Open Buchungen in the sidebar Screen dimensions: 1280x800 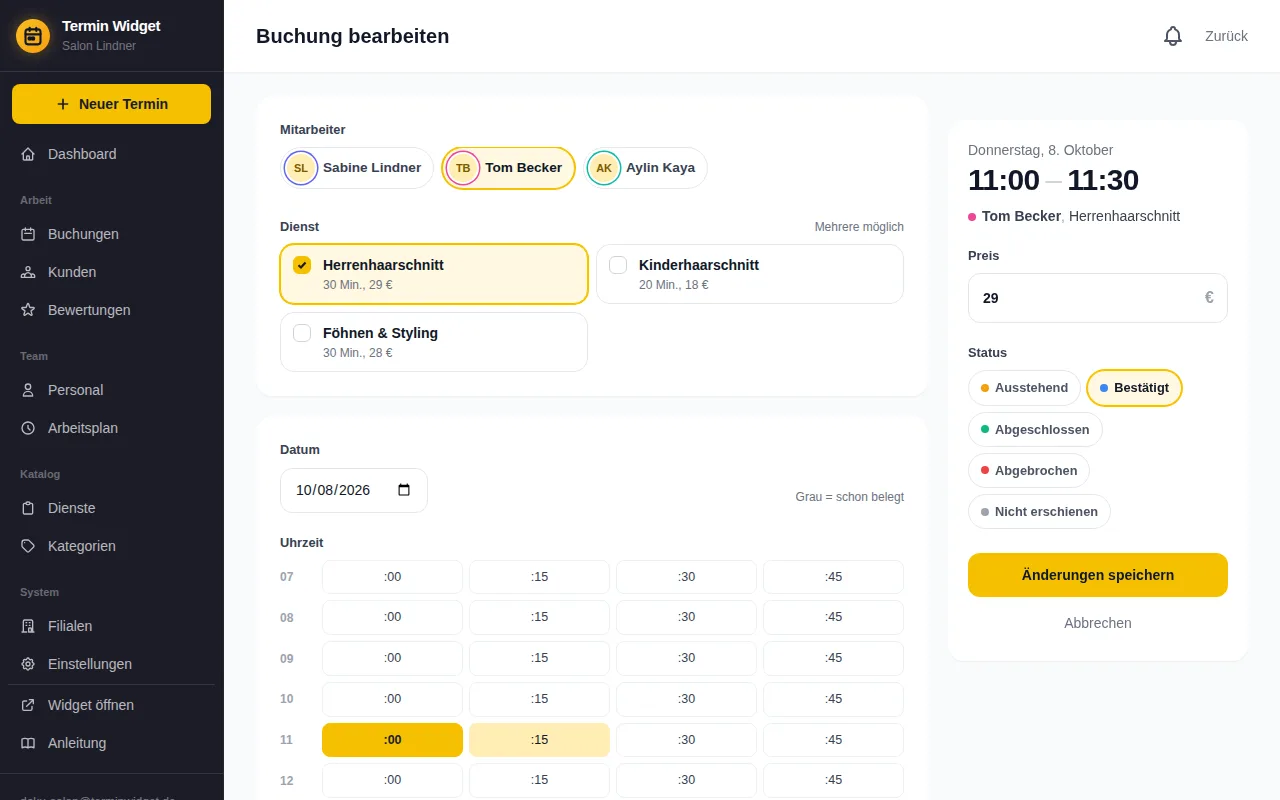[112, 234]
